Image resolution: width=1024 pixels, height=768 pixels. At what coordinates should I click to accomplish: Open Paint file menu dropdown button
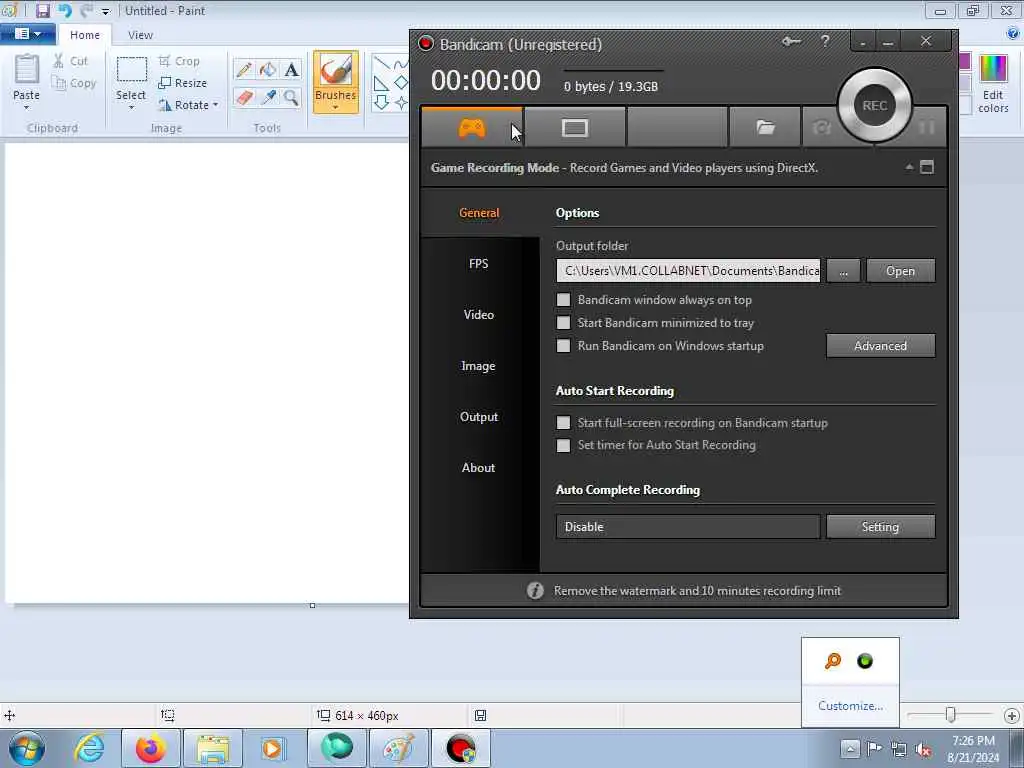(27, 34)
